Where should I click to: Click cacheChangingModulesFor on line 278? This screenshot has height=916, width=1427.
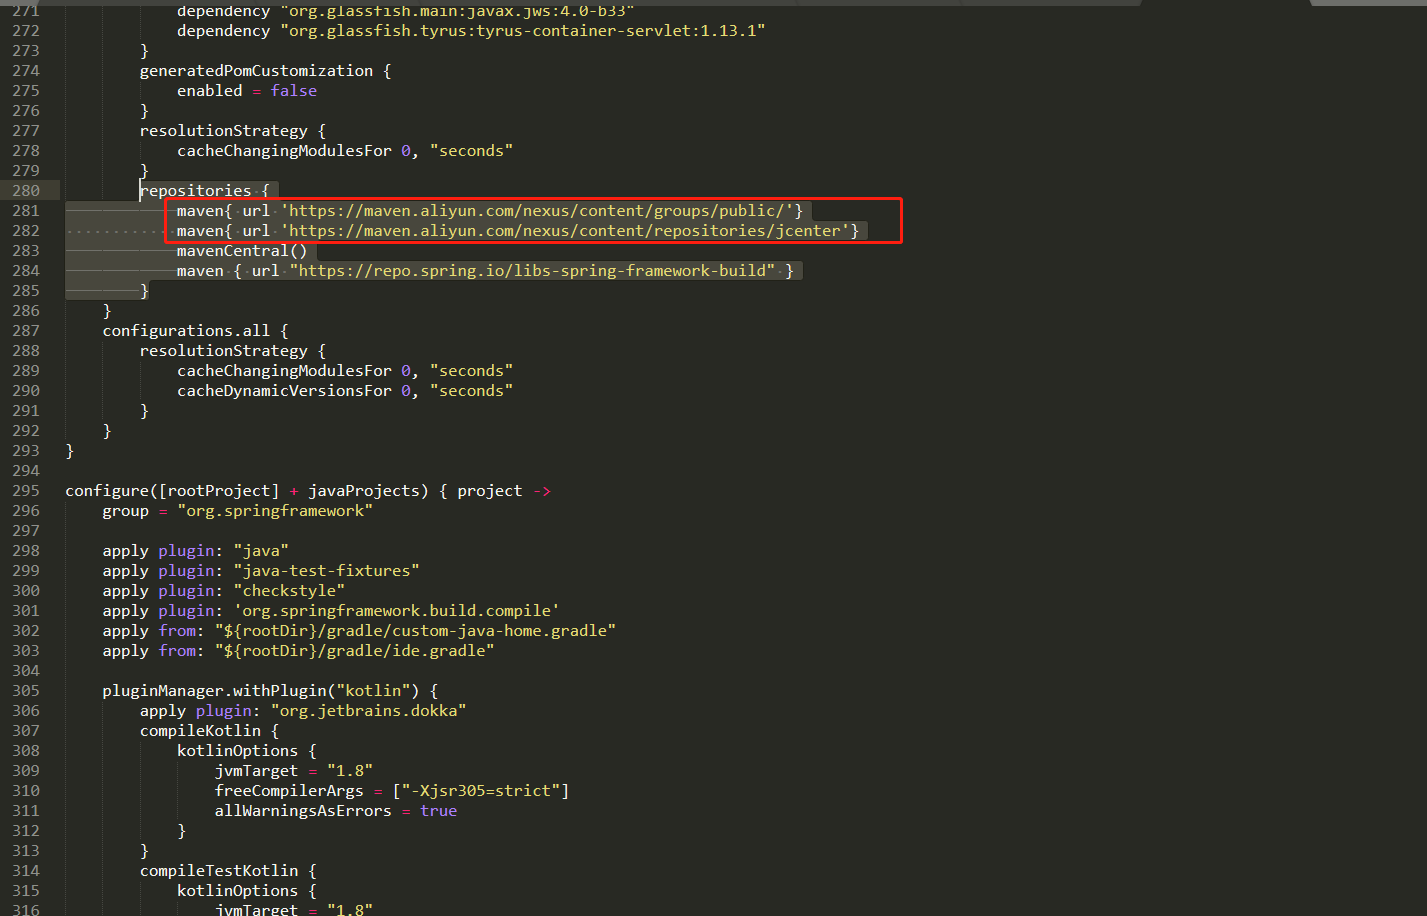[x=284, y=151]
